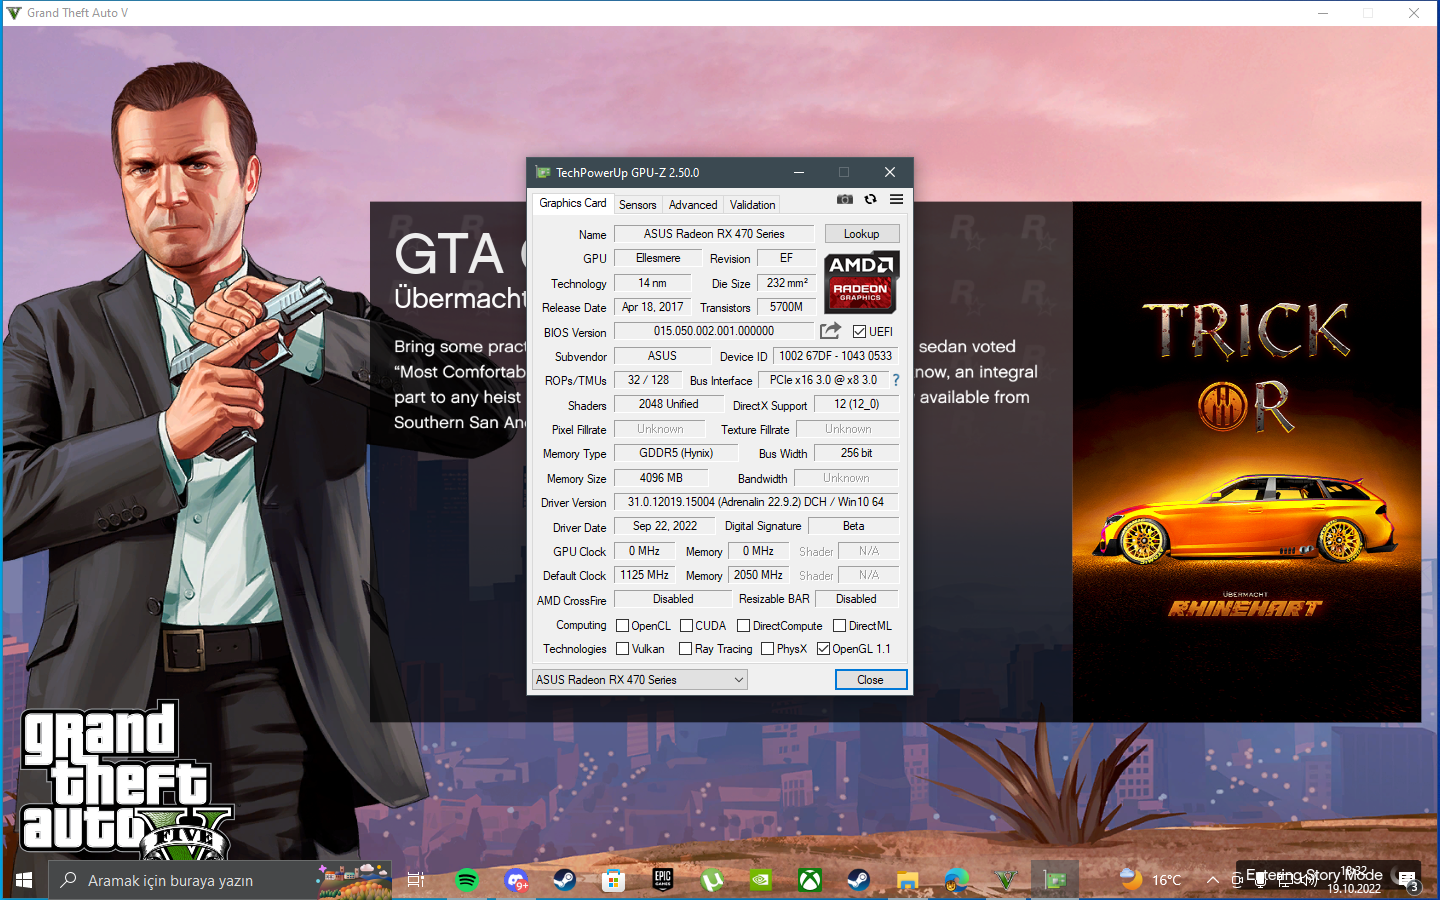Viewport: 1440px width, 900px height.
Task: Click the GPU-Z taskbar icon
Action: pos(1055,880)
